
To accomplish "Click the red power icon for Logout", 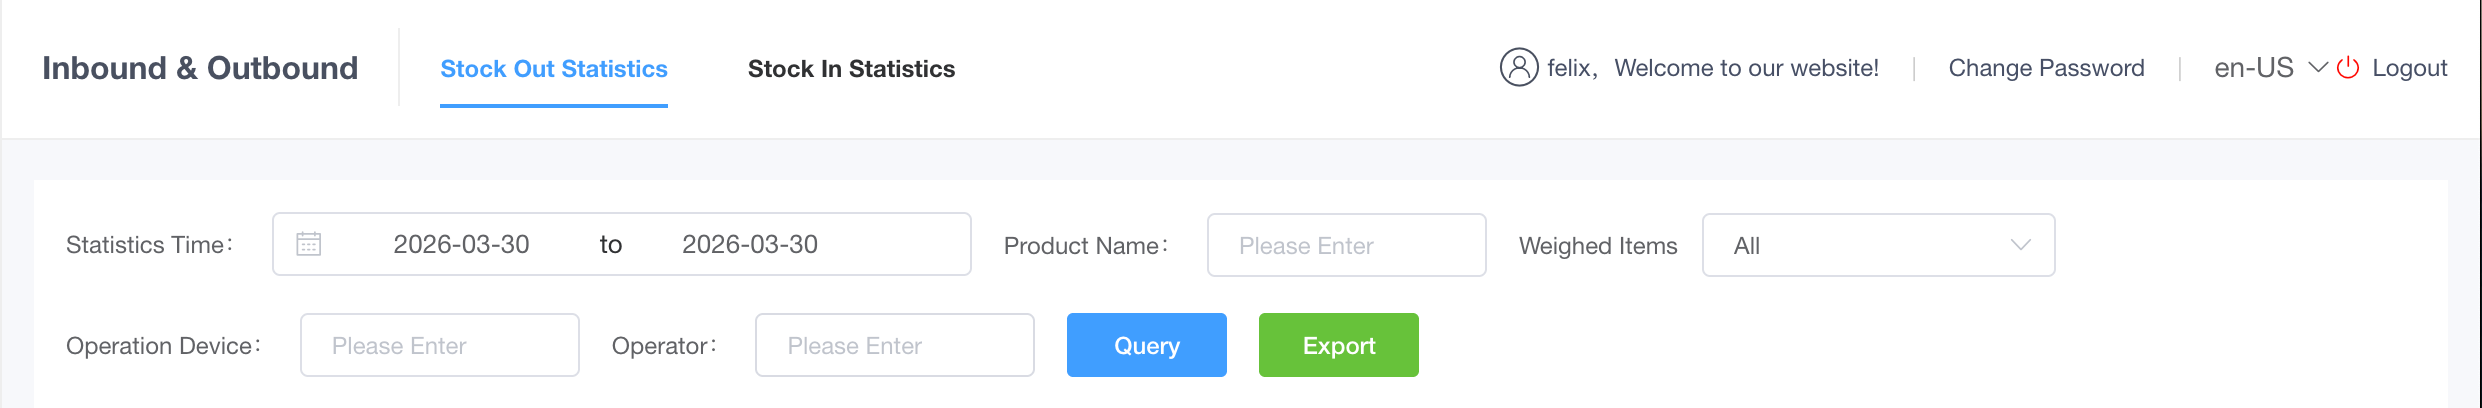I will pyautogui.click(x=2348, y=68).
